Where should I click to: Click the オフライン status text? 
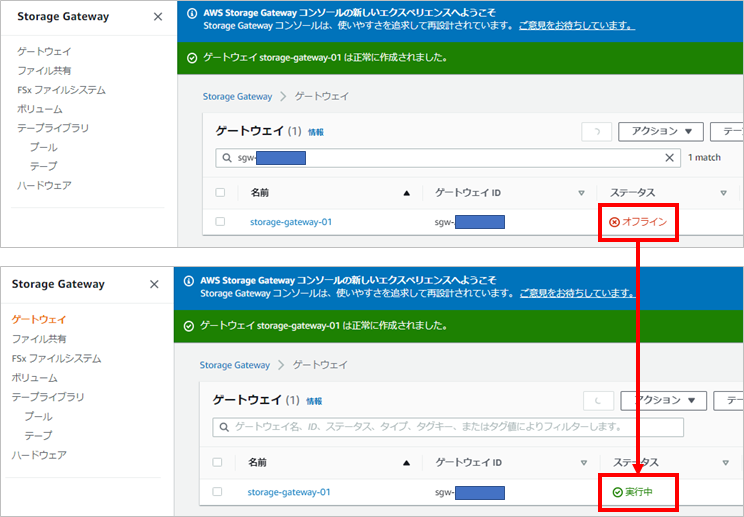tap(644, 222)
